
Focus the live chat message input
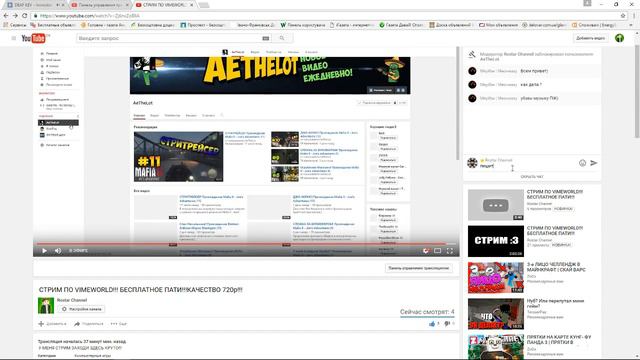[x=527, y=166]
